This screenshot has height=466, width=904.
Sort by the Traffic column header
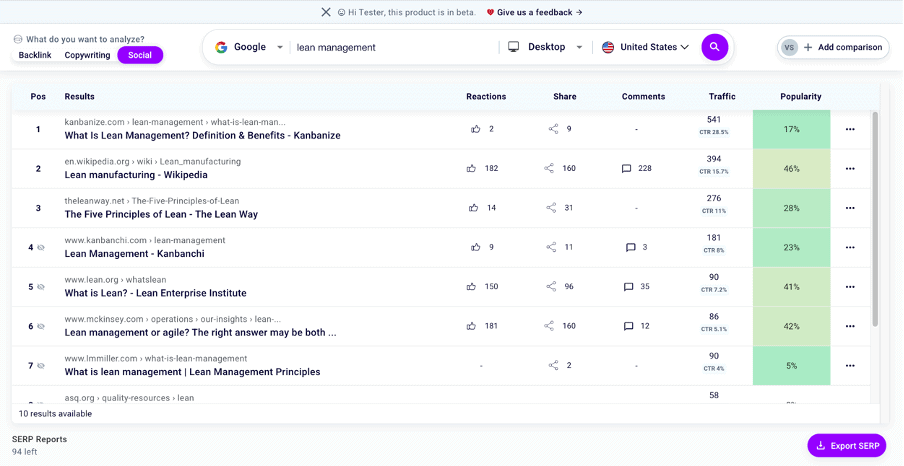722,96
